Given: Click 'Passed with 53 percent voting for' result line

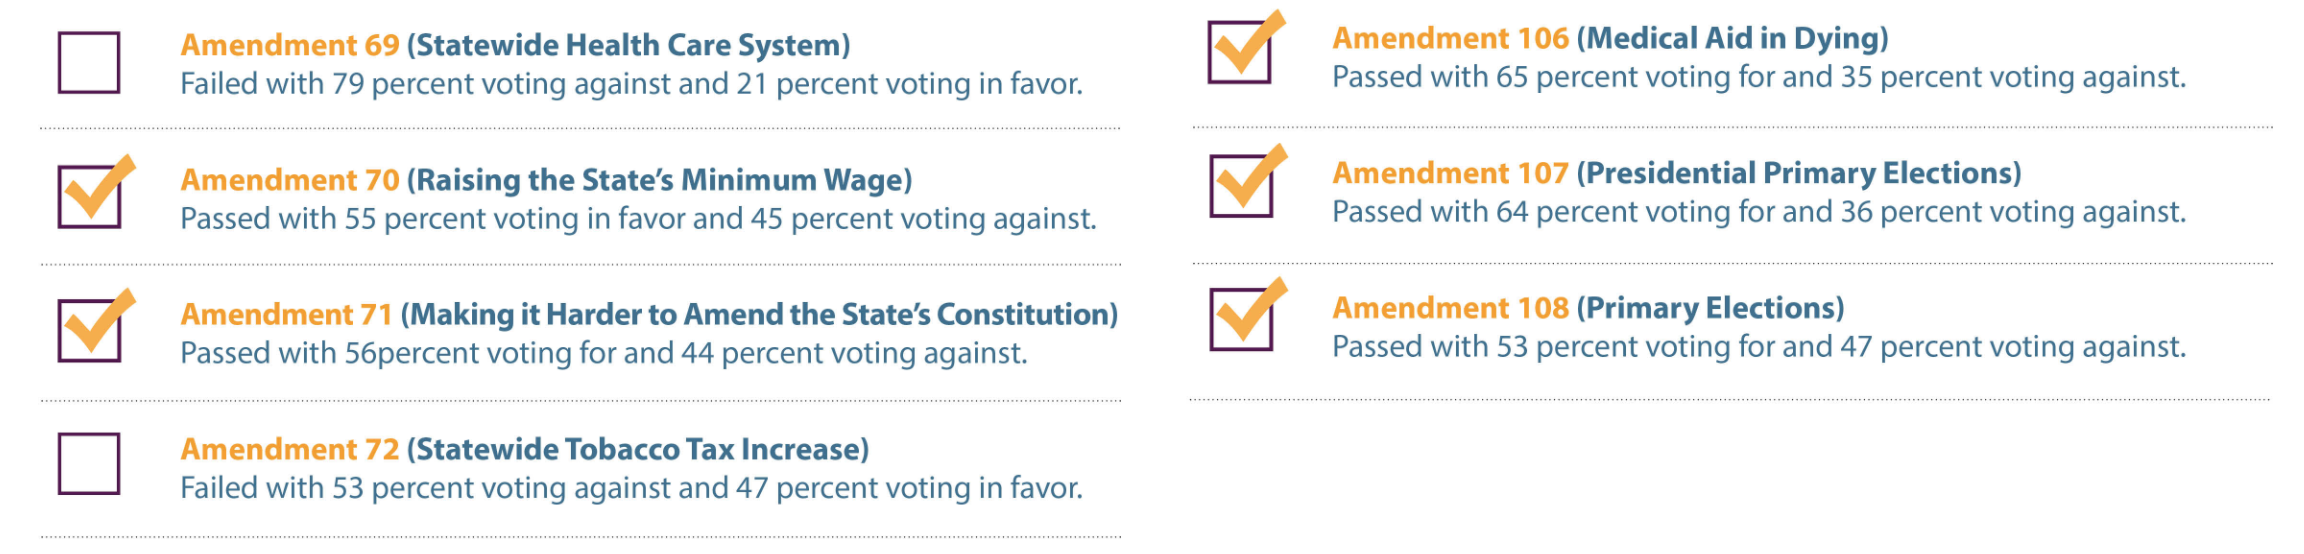Looking at the screenshot, I should point(1759,347).
